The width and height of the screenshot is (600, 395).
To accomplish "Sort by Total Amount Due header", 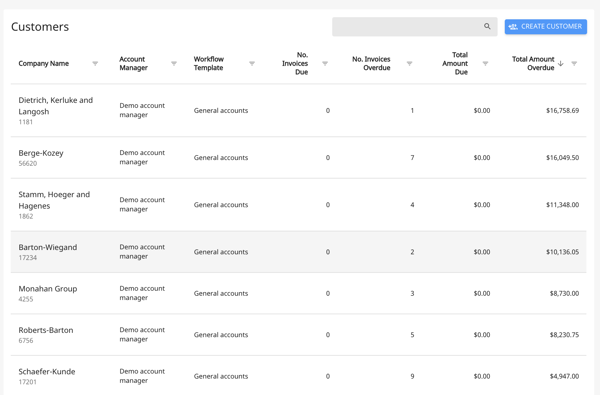I will pos(455,64).
